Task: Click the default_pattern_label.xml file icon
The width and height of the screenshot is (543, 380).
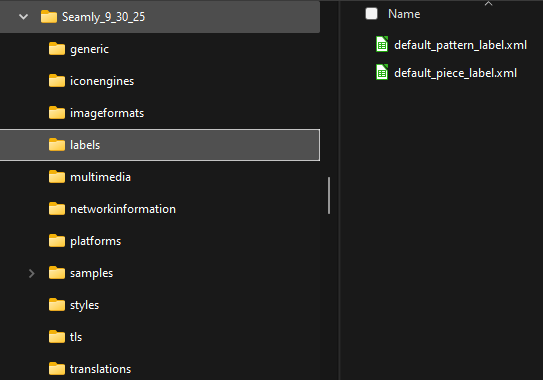Action: (x=382, y=44)
